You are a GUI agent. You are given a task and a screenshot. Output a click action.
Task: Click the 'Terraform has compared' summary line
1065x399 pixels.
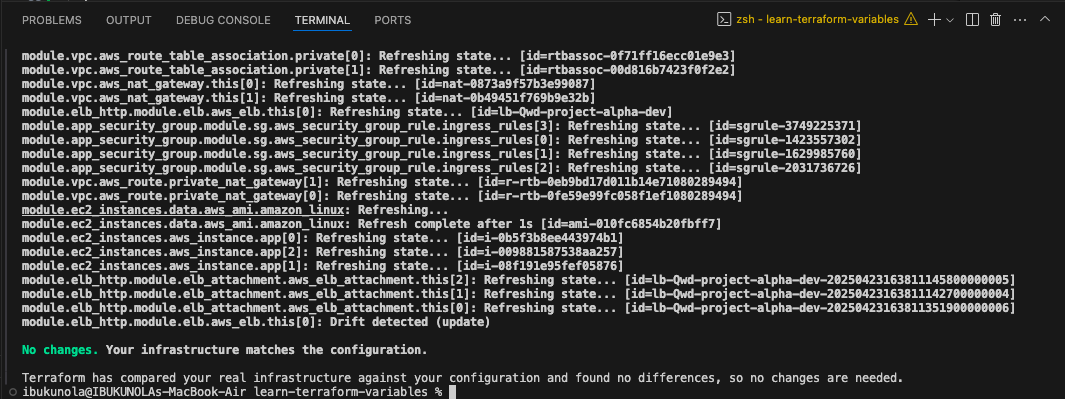pyautogui.click(x=462, y=377)
